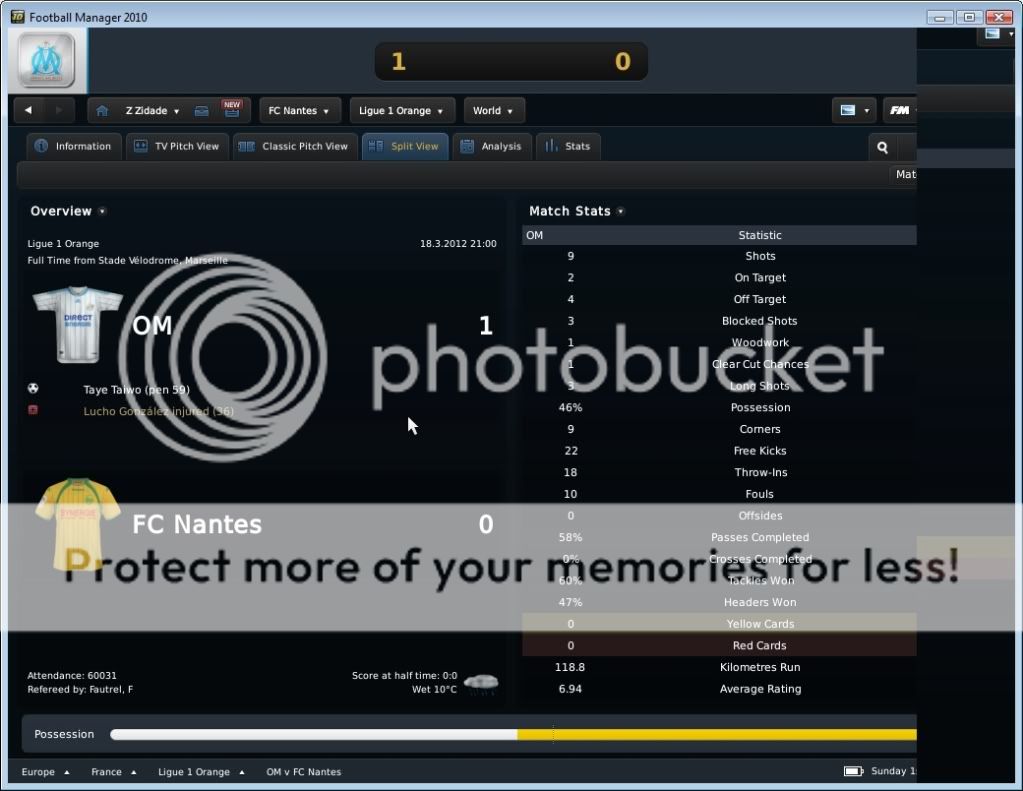Switch to the TV Pitch View tab
Viewport: 1023px width, 791px height.
tap(178, 146)
